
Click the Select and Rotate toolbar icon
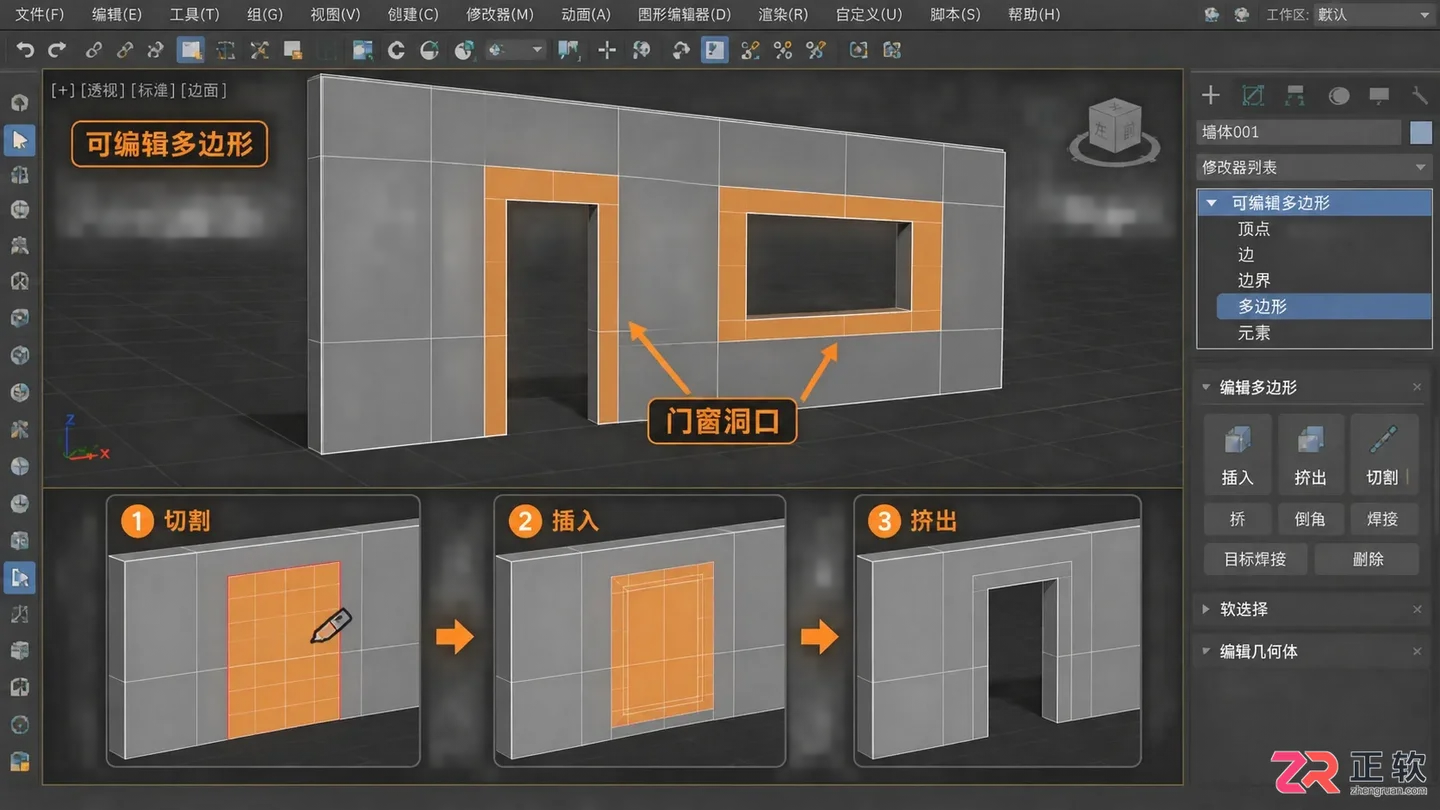396,50
